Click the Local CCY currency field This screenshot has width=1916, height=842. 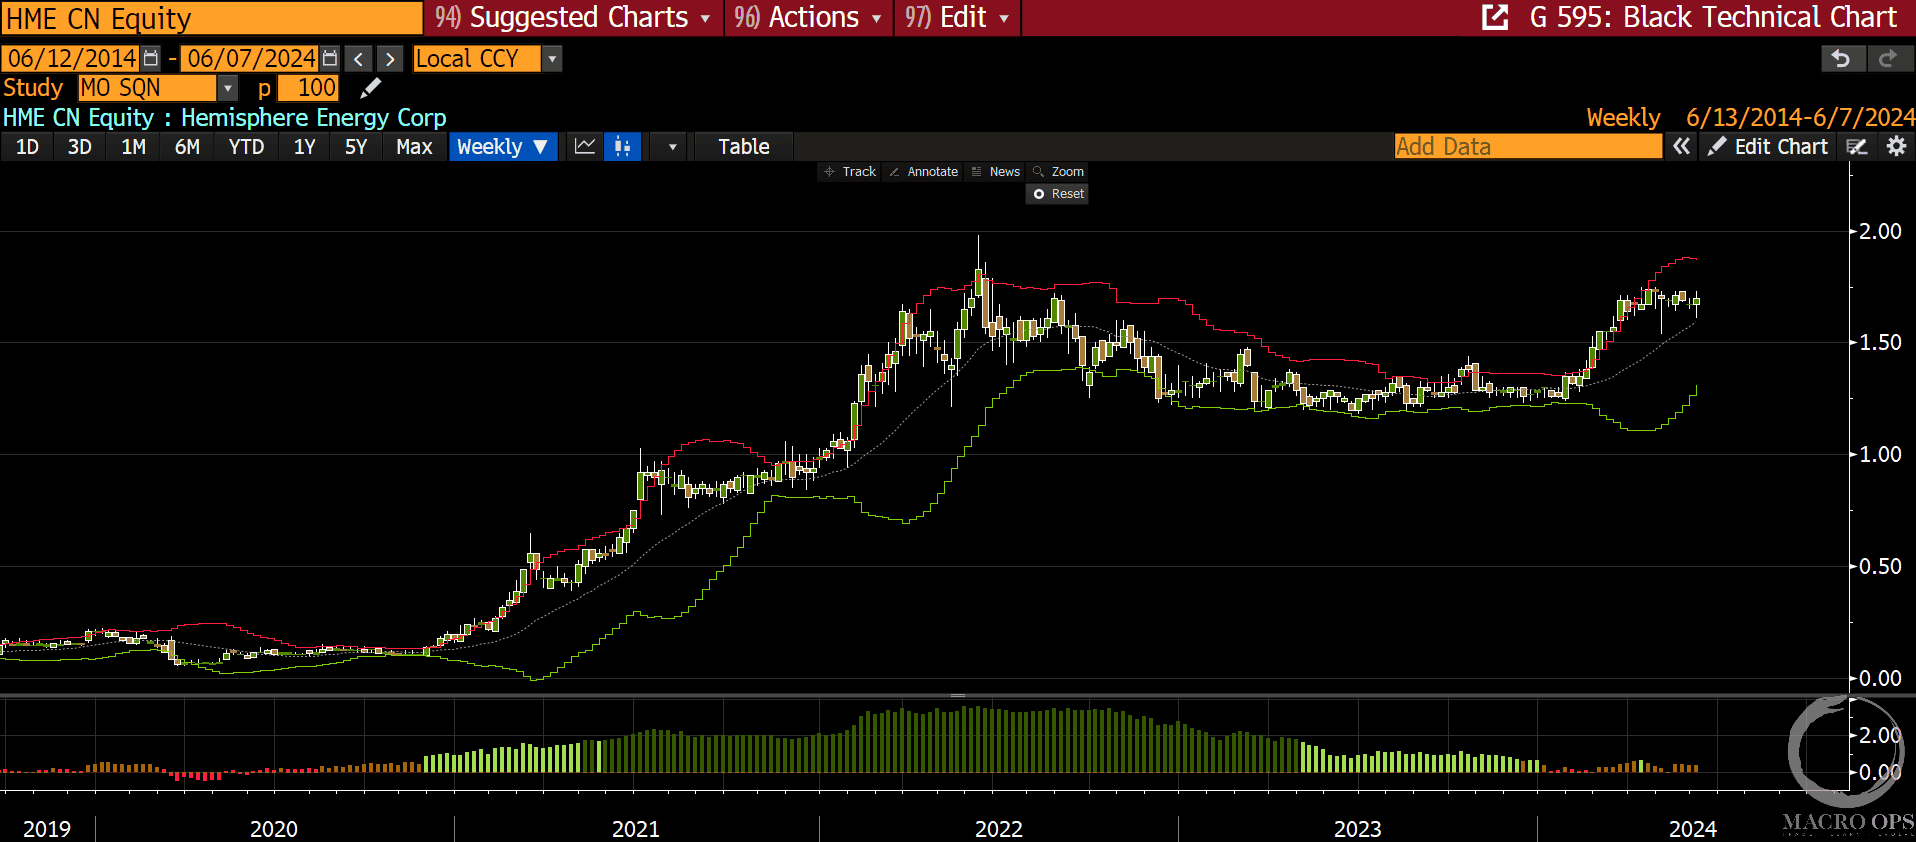[477, 59]
